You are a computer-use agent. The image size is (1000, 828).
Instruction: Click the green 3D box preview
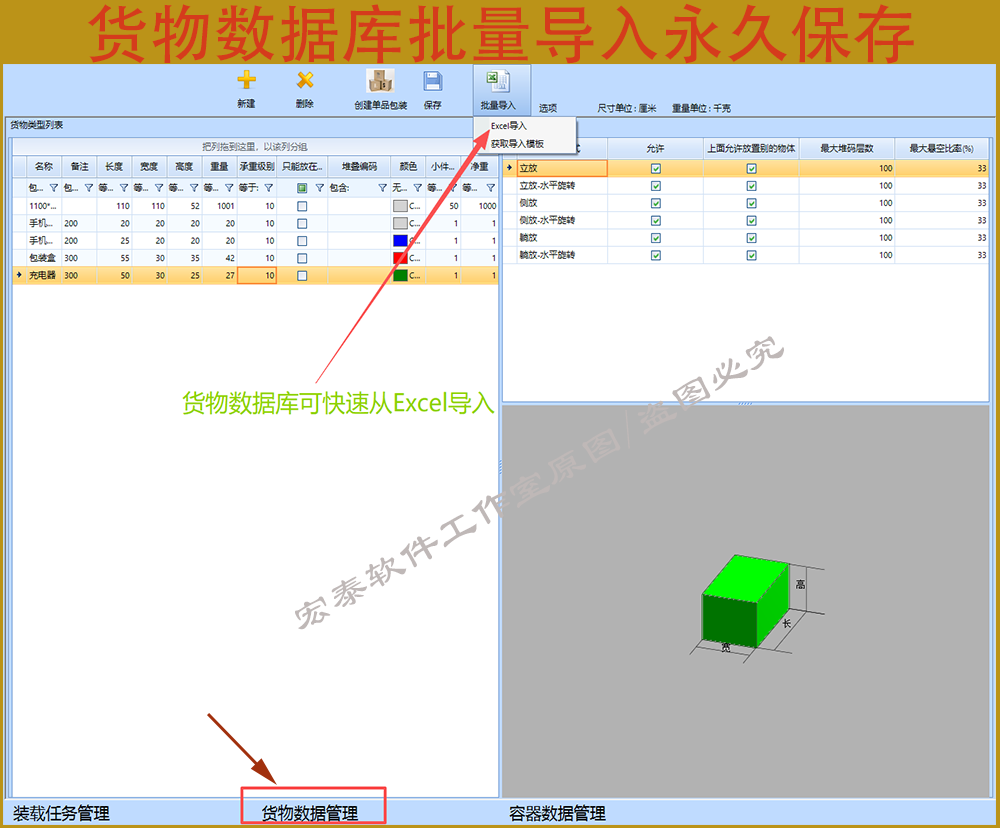point(745,602)
